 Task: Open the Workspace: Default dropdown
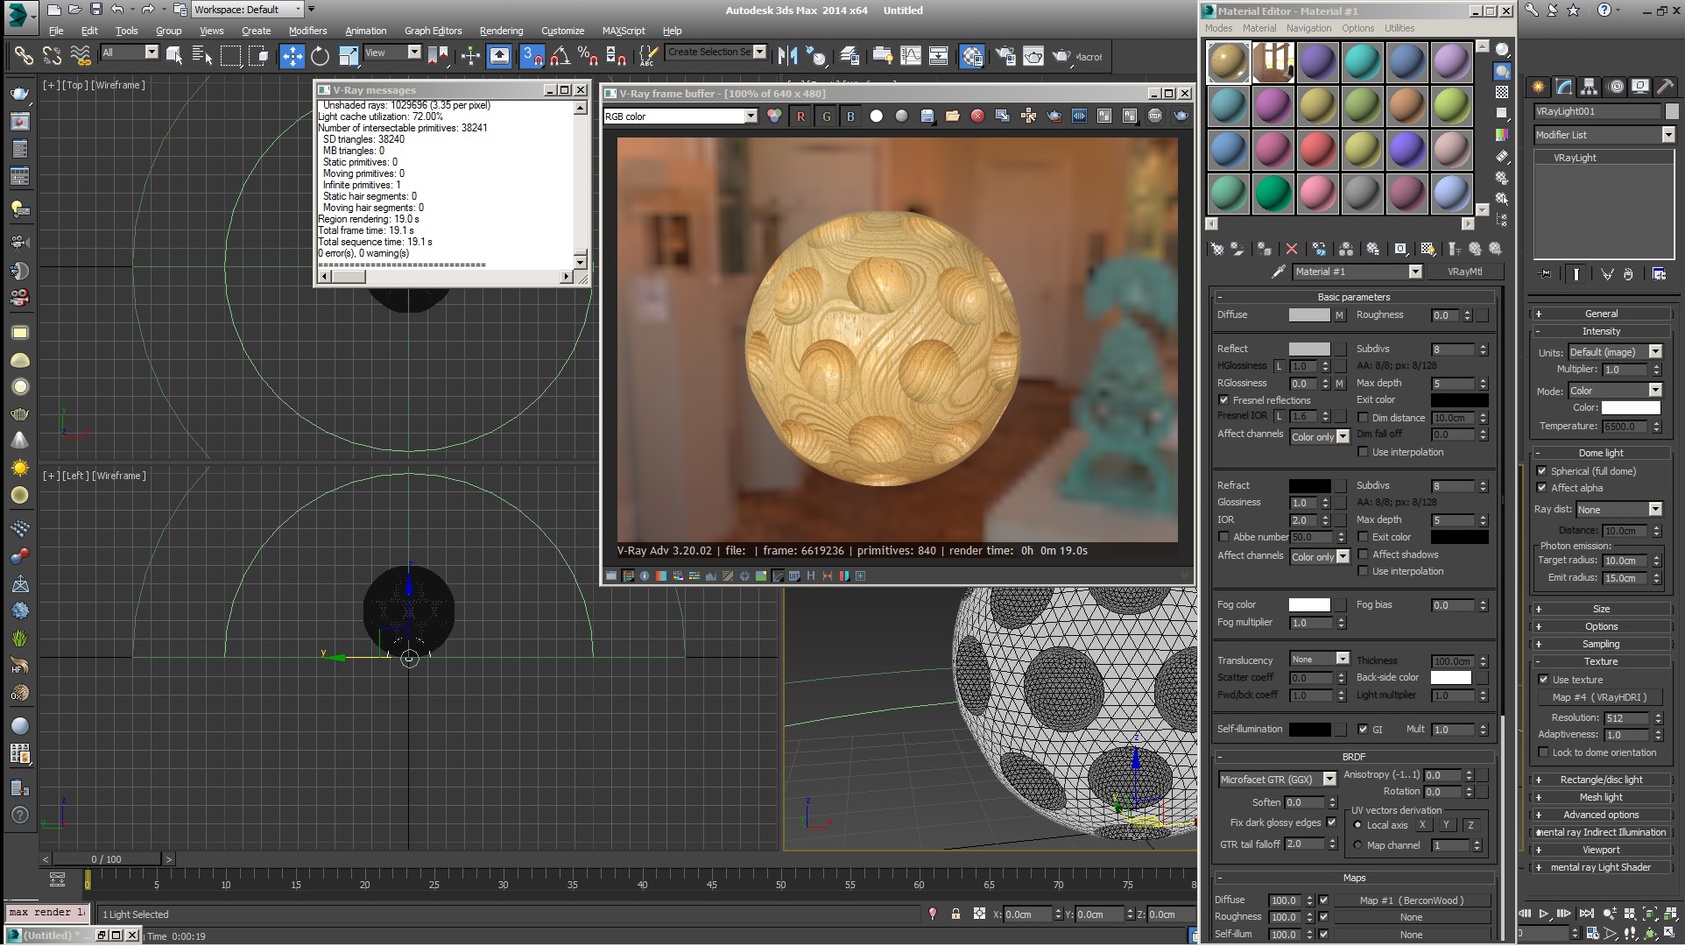point(247,9)
